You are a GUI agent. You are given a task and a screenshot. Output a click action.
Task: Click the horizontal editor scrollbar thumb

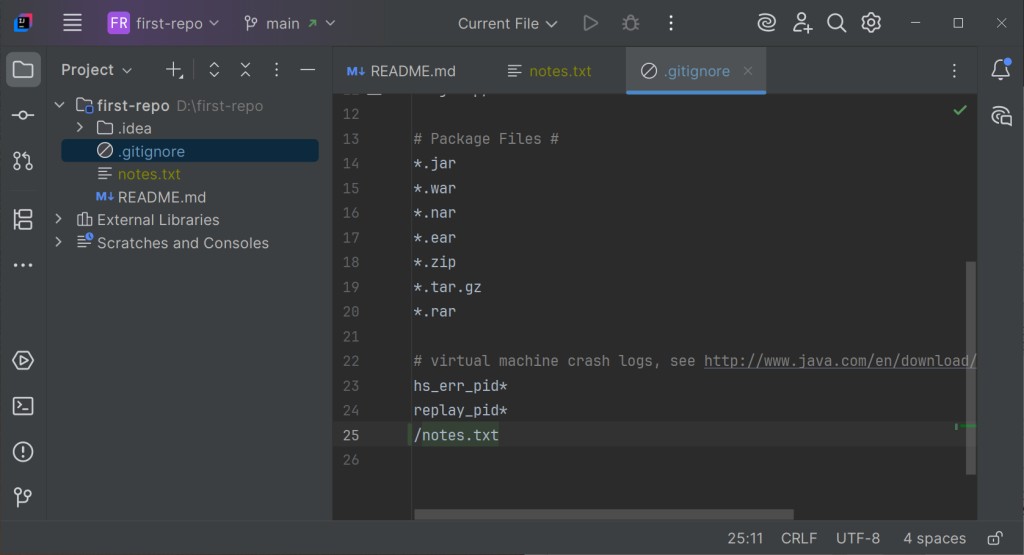603,515
